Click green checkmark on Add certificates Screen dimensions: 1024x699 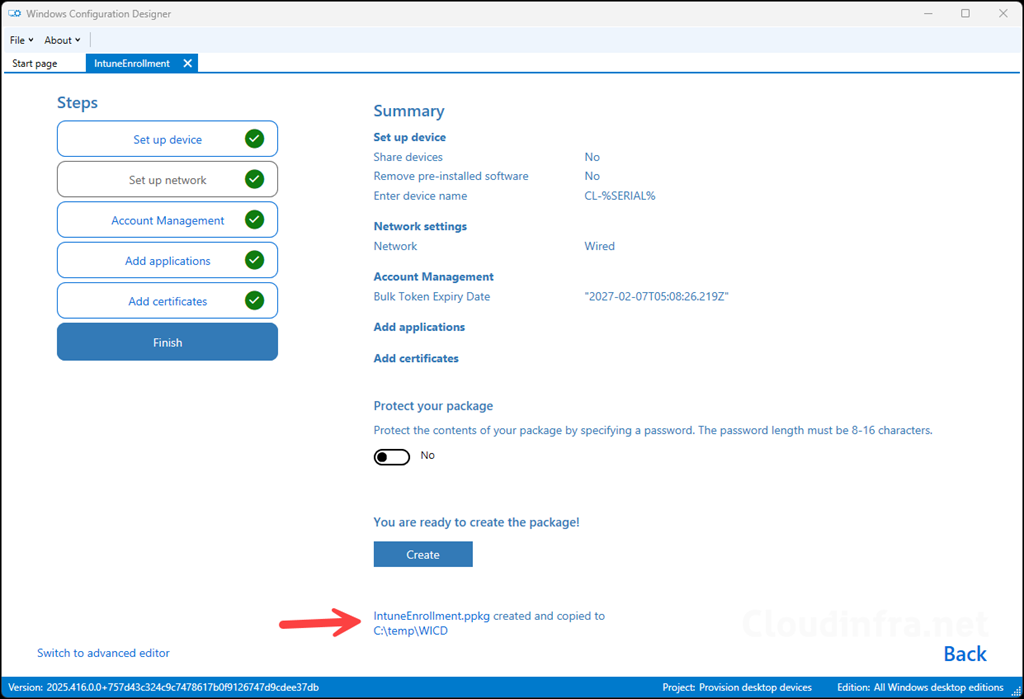(x=255, y=301)
